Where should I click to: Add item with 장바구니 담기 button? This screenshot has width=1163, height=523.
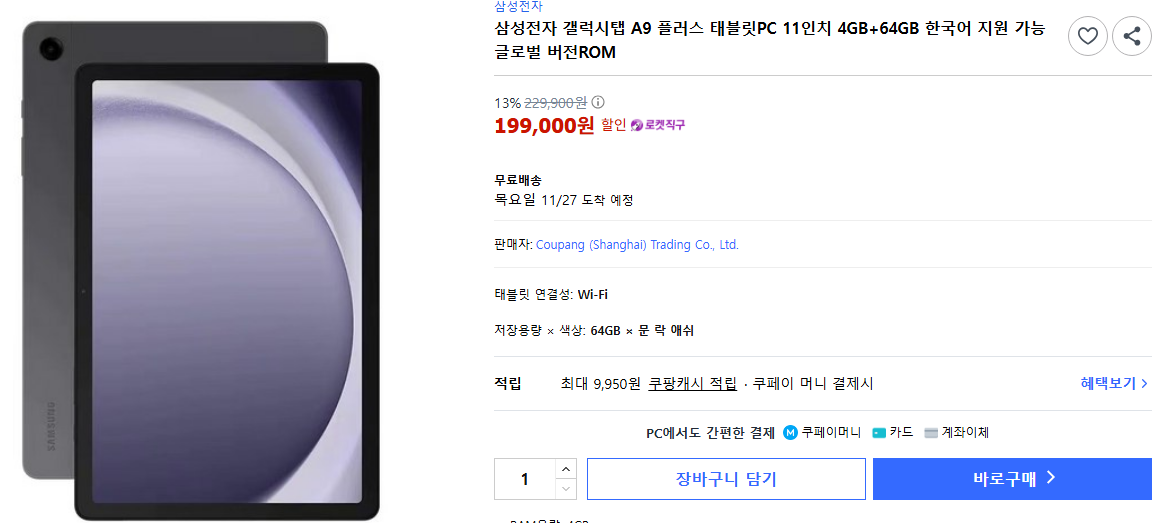click(x=726, y=479)
